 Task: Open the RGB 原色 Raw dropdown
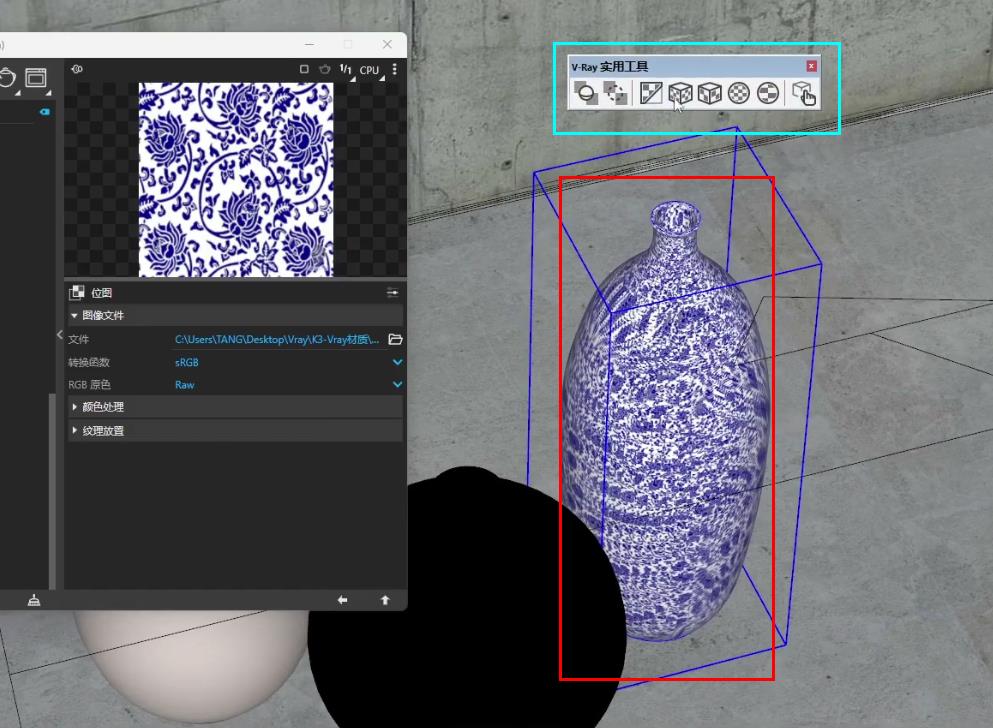(x=397, y=385)
